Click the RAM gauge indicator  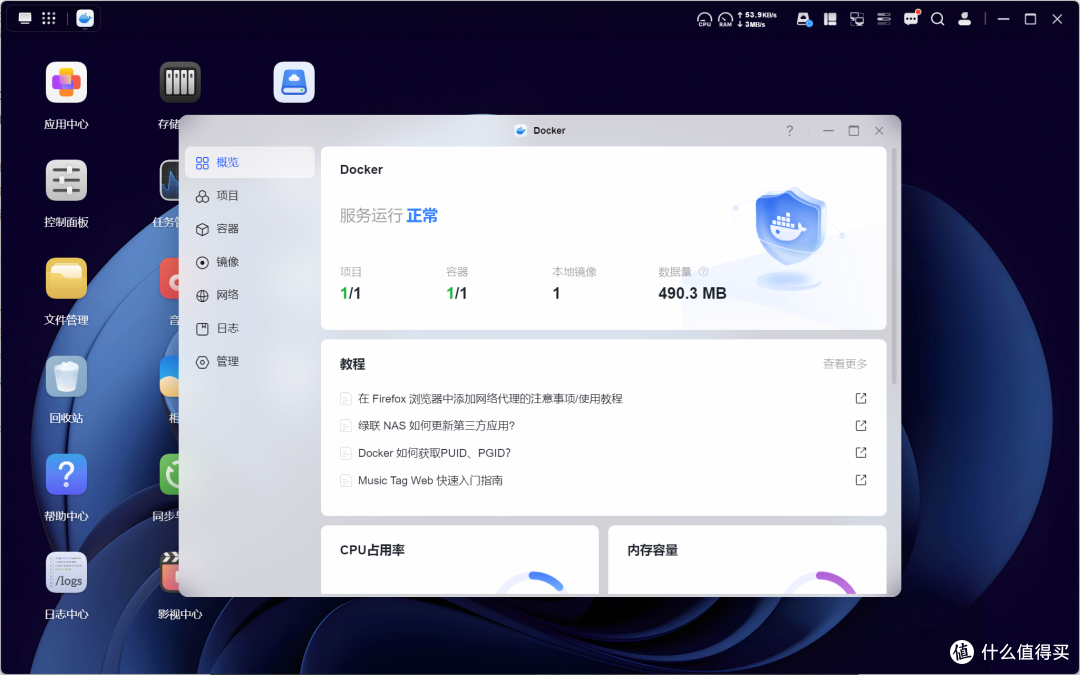coord(725,19)
